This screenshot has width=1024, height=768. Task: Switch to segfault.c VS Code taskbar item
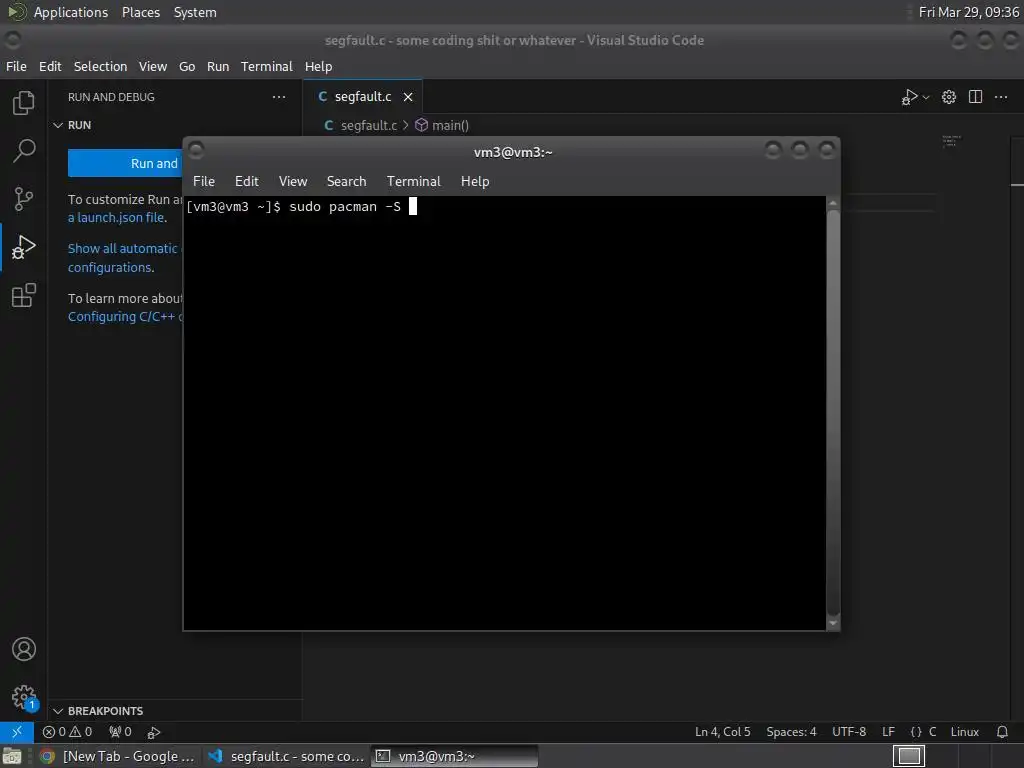(x=285, y=756)
